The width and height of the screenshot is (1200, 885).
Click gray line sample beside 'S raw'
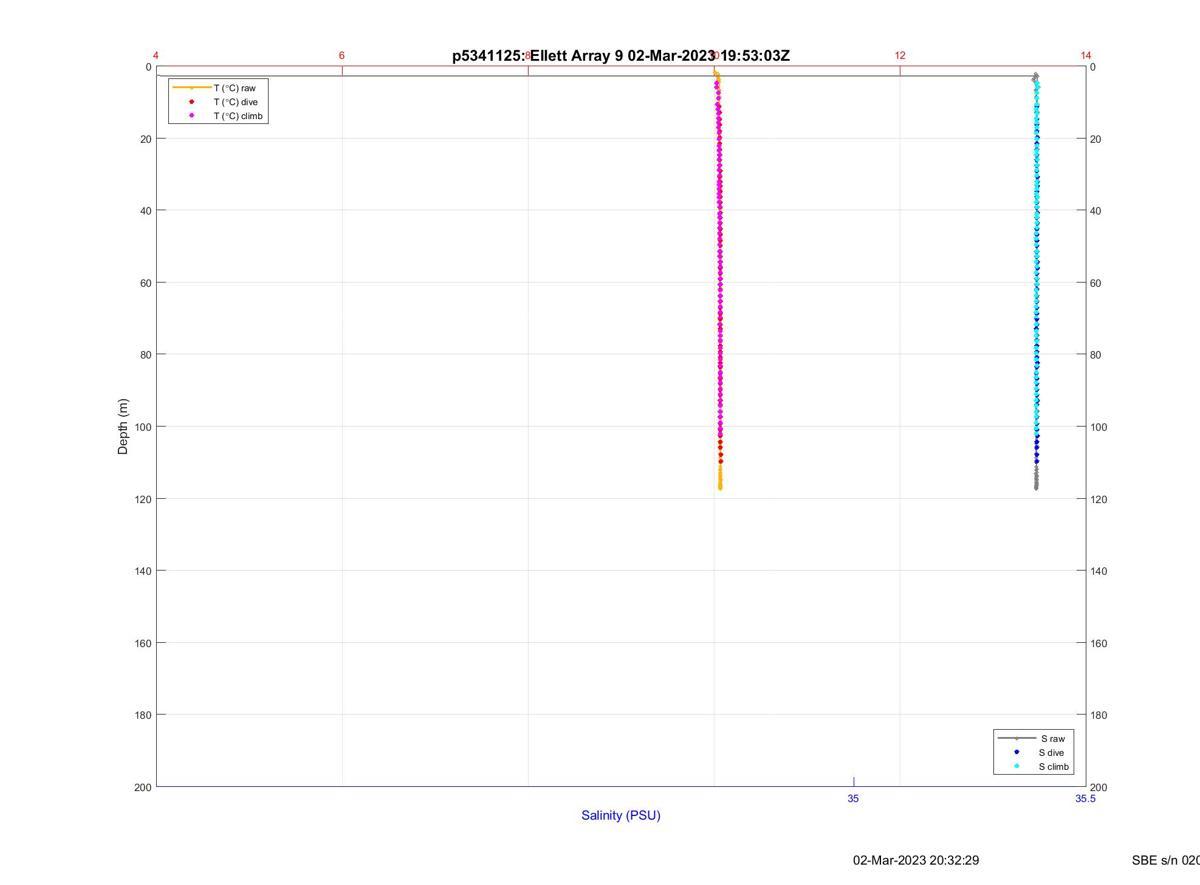click(1016, 738)
